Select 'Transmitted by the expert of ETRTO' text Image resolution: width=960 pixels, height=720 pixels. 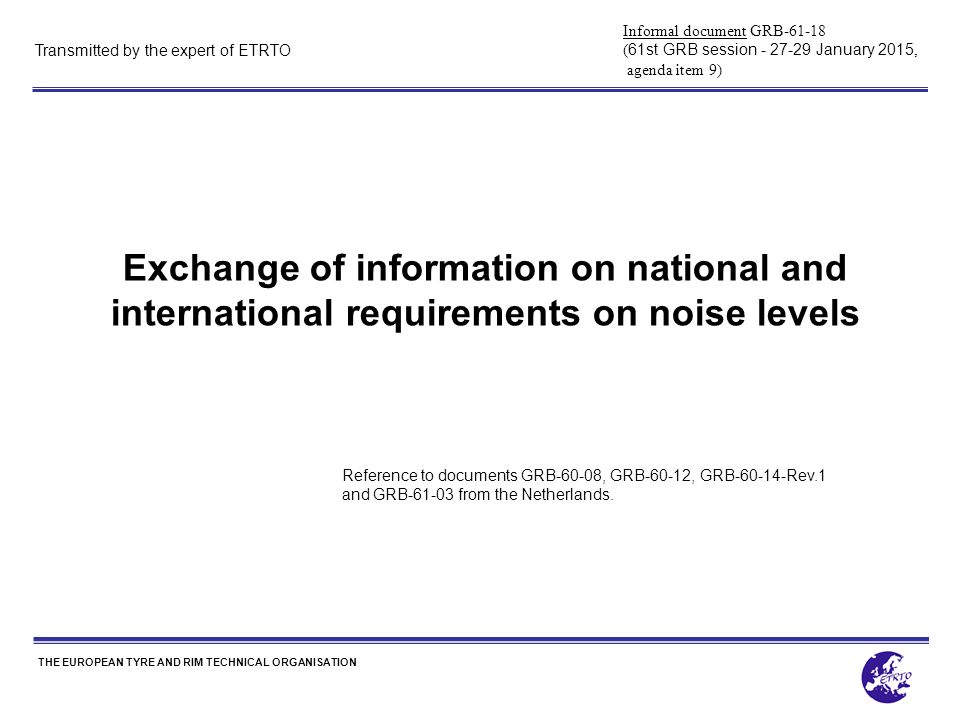click(x=163, y=50)
